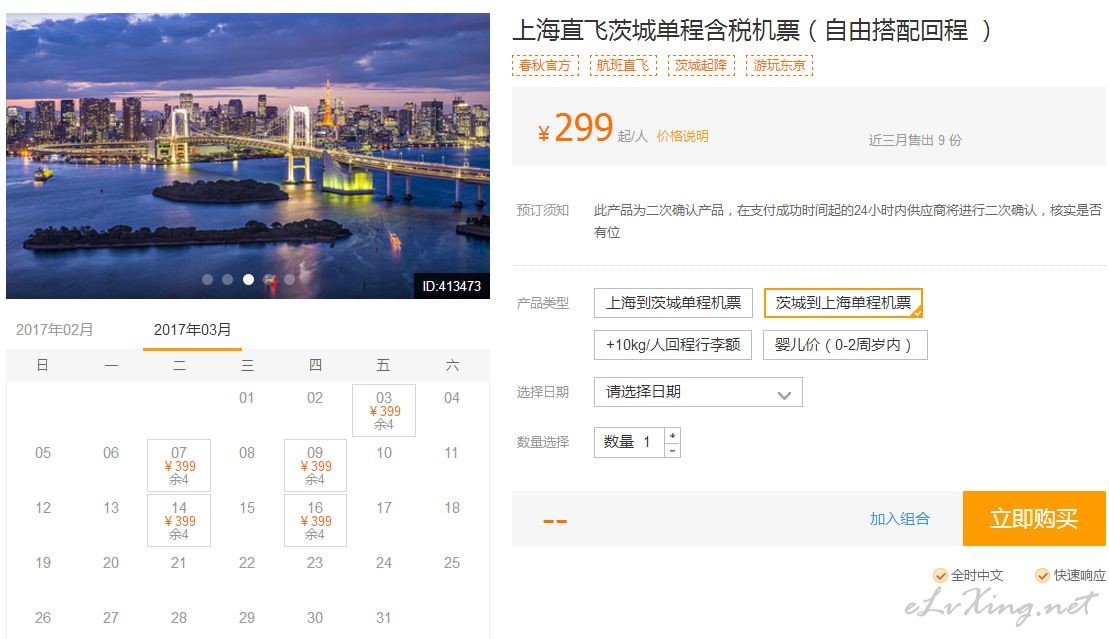Open the 价格说明 price explanation link
The image size is (1109, 639).
(683, 136)
